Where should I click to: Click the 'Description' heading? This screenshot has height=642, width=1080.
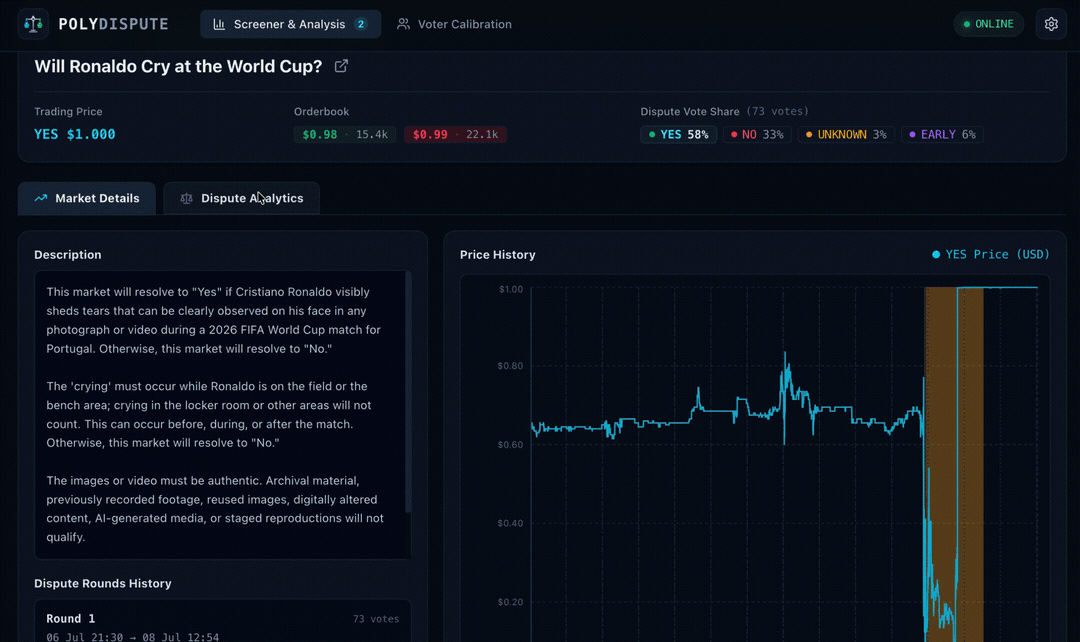pyautogui.click(x=68, y=254)
